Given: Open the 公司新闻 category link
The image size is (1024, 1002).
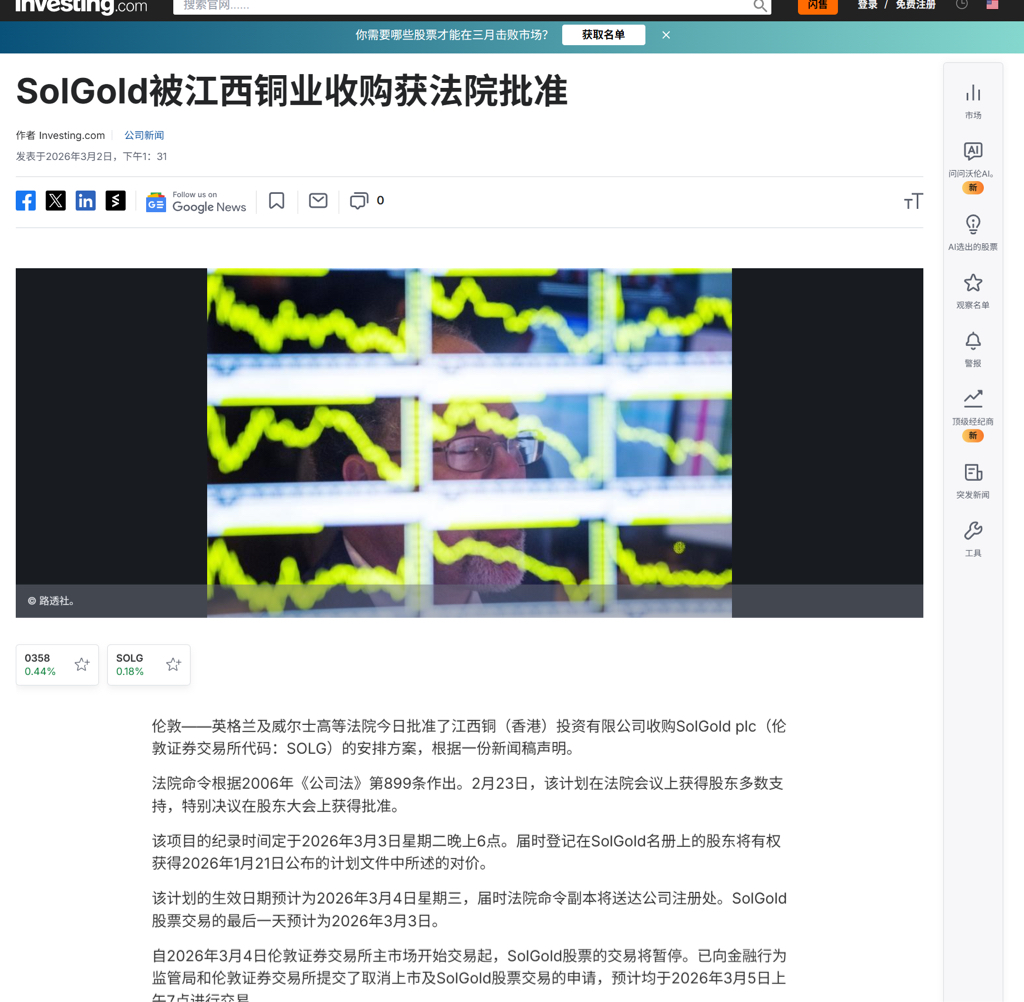Looking at the screenshot, I should coord(144,135).
